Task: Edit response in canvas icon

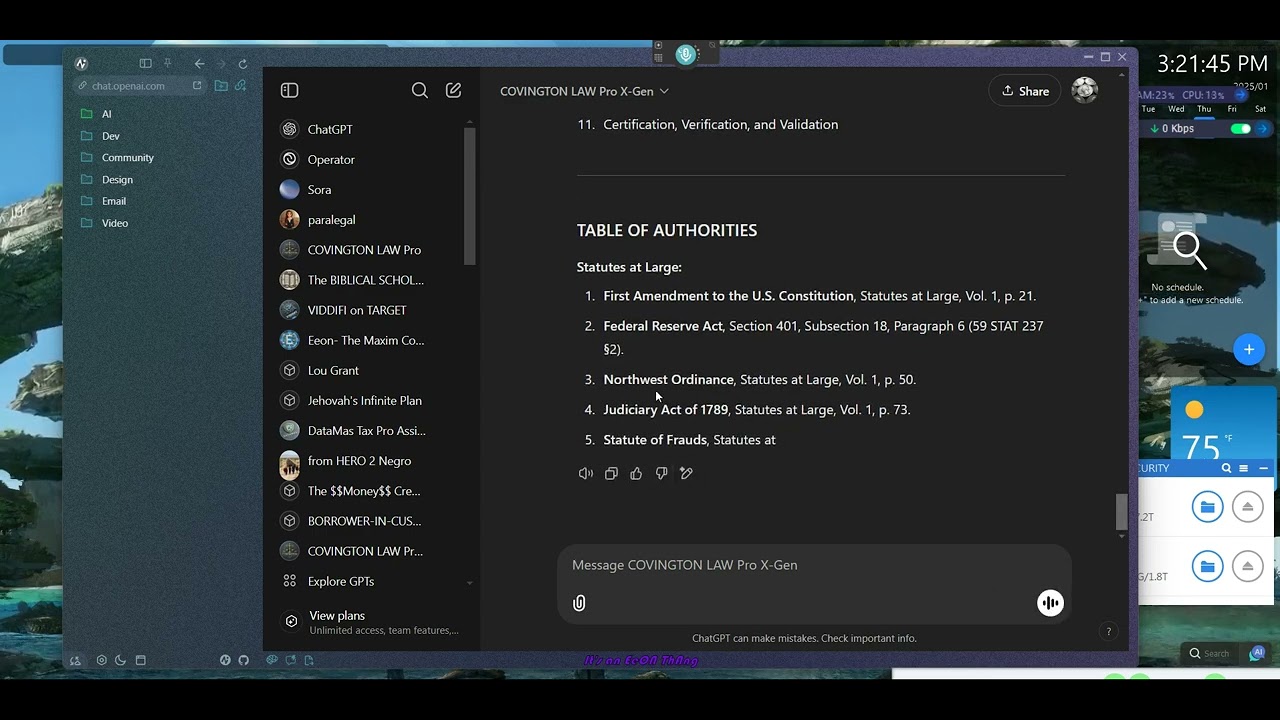Action: (686, 473)
